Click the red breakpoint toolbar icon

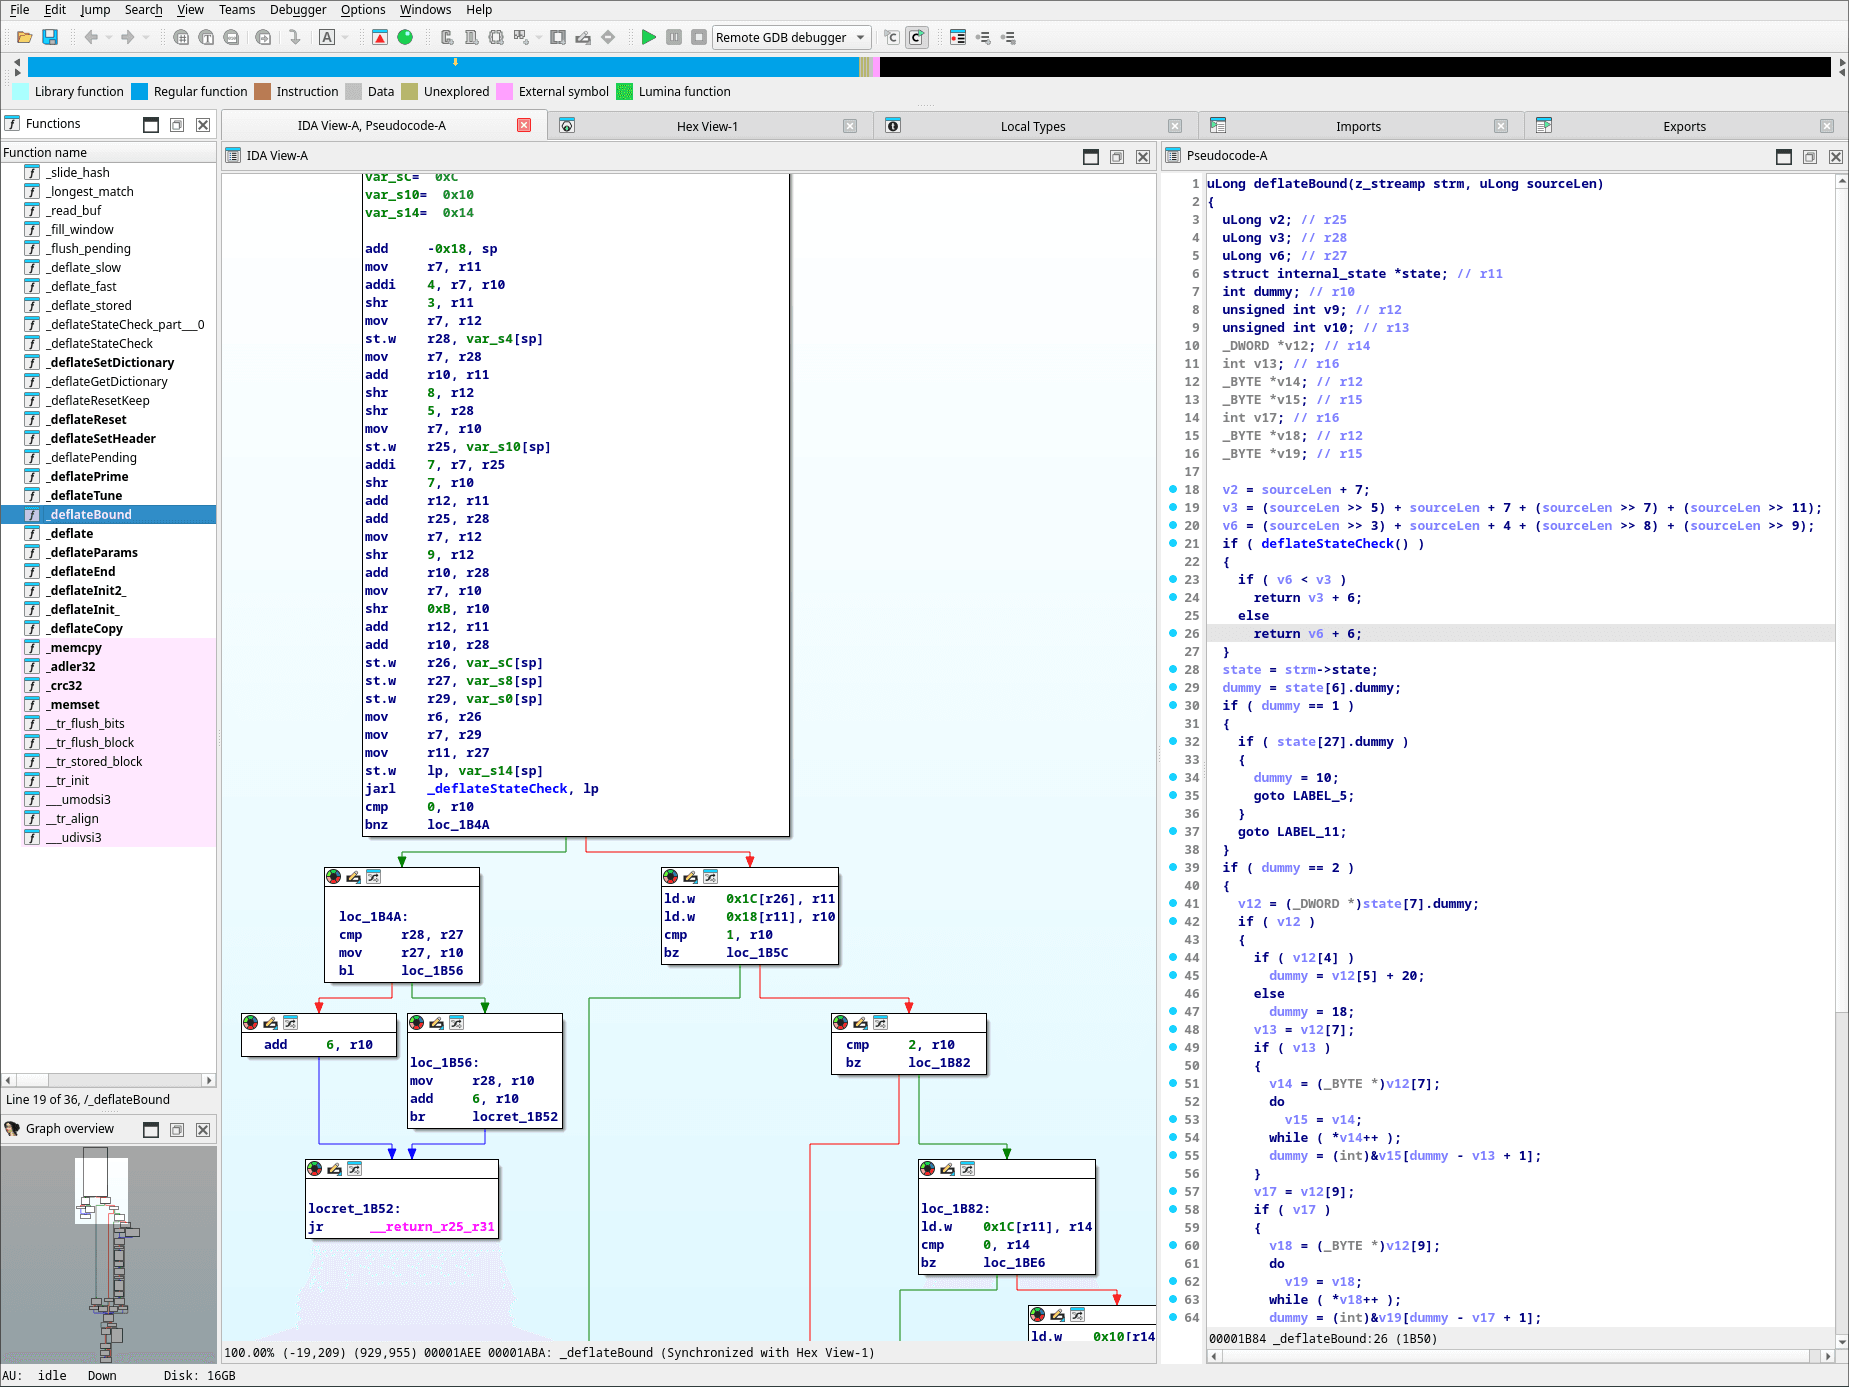[x=378, y=37]
